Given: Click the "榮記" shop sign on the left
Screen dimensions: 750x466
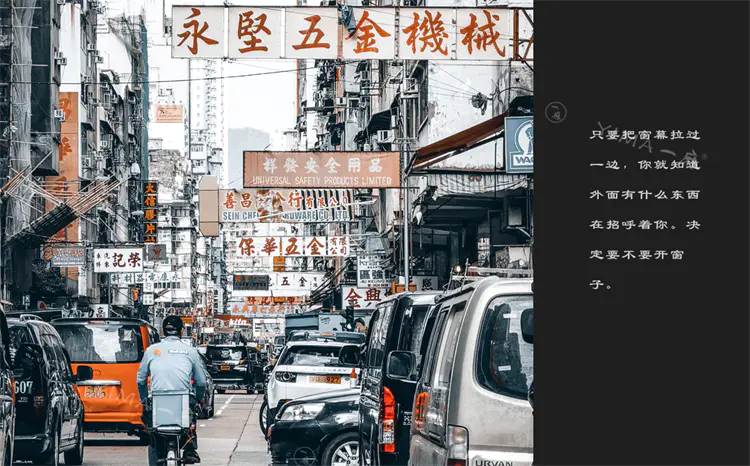Looking at the screenshot, I should 118,260.
